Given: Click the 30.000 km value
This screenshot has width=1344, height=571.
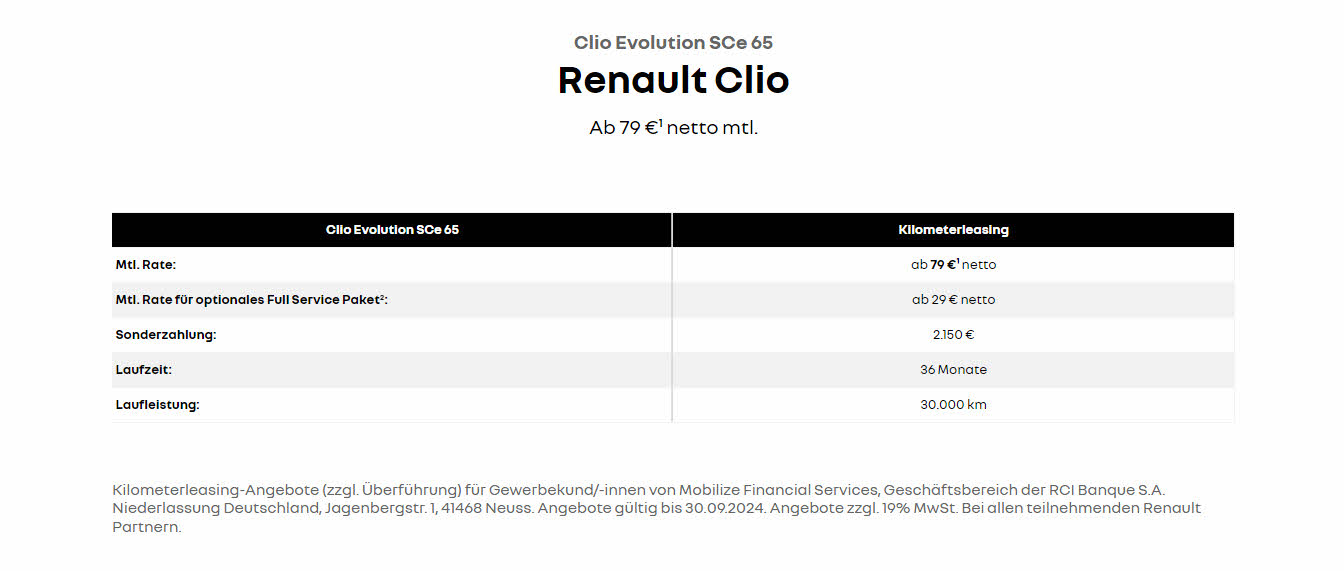Looking at the screenshot, I should [x=953, y=405].
